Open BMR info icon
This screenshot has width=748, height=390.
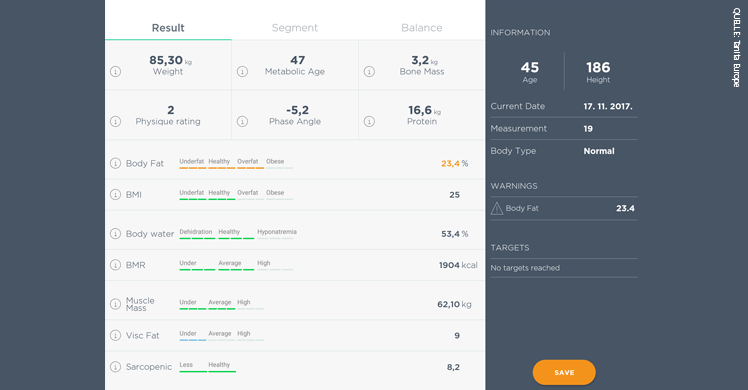tap(115, 265)
